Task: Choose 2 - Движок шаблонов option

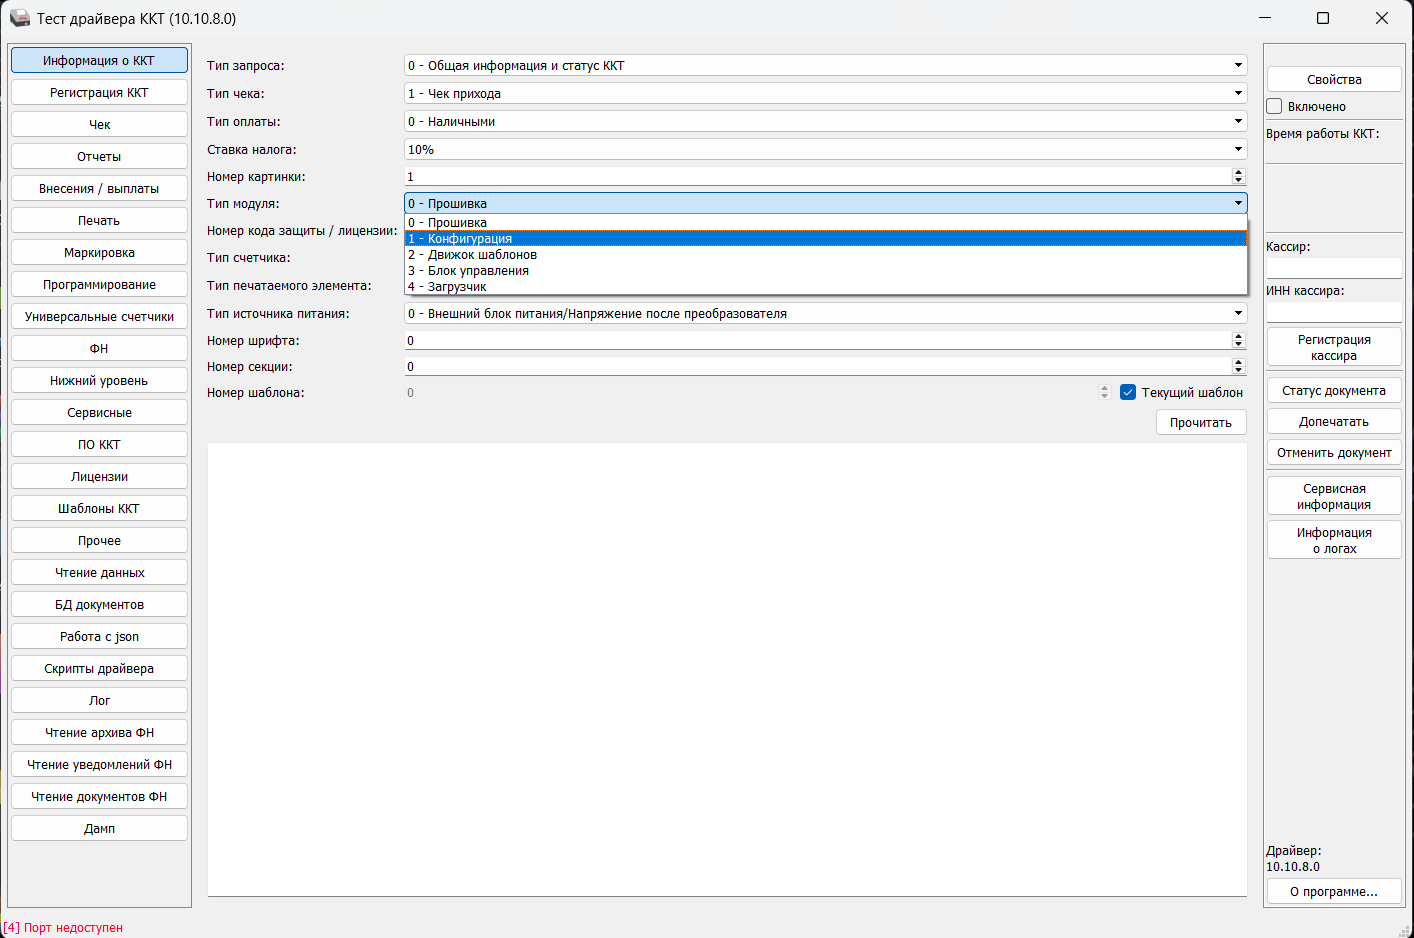Action: coord(826,254)
